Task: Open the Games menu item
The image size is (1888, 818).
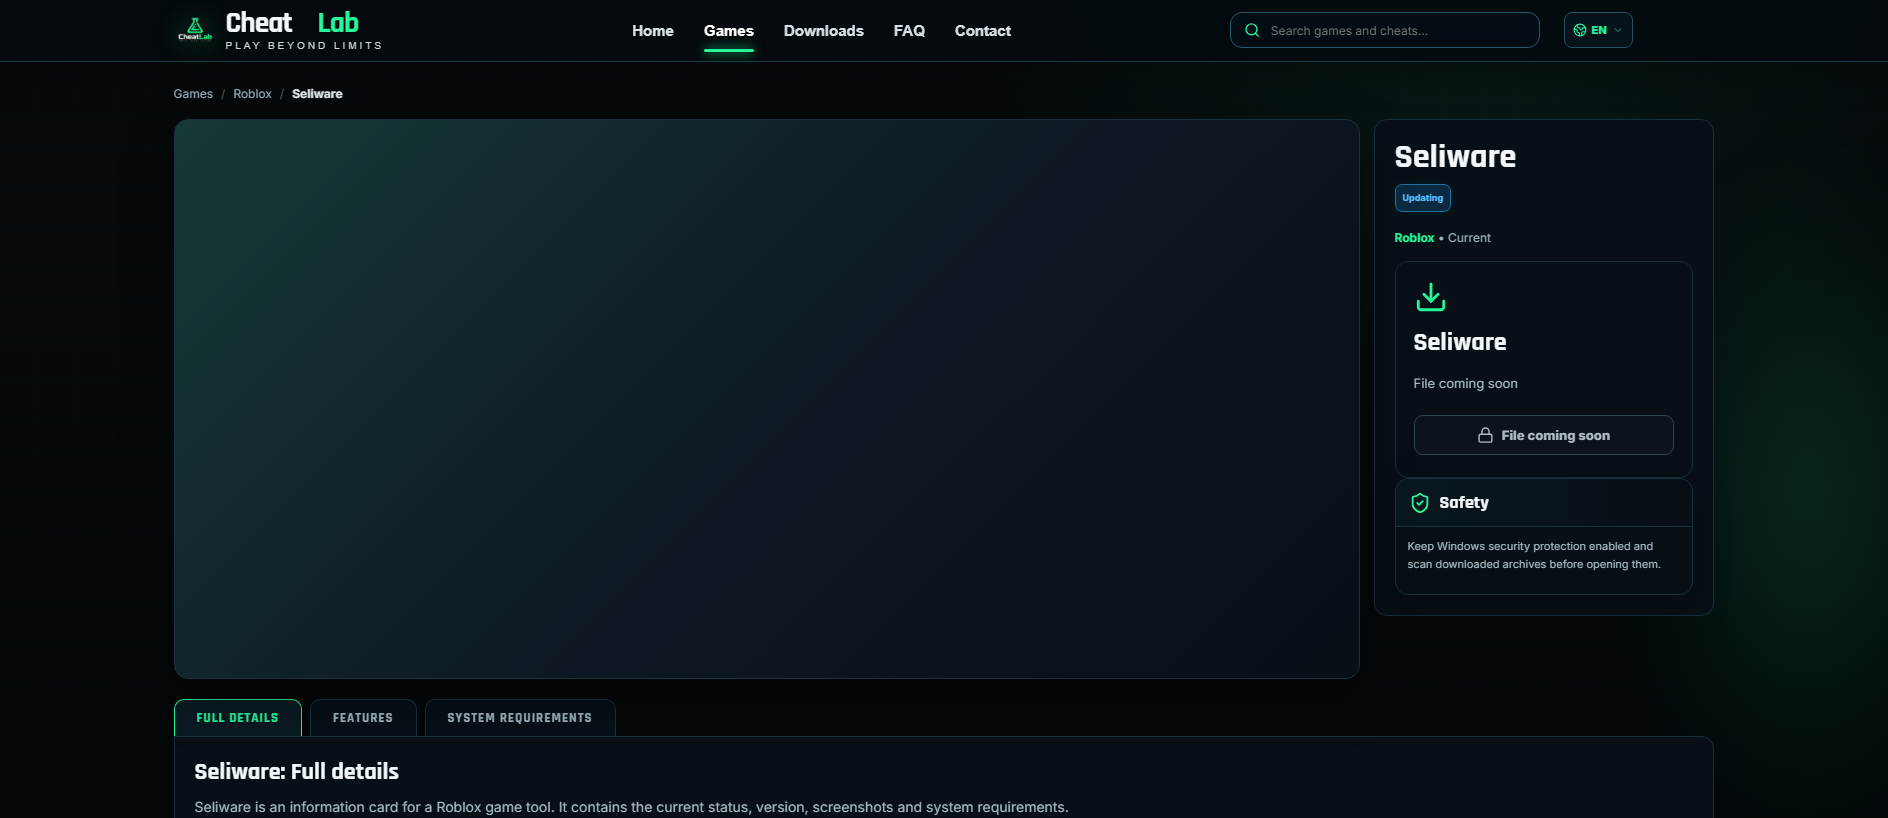Action: click(729, 31)
